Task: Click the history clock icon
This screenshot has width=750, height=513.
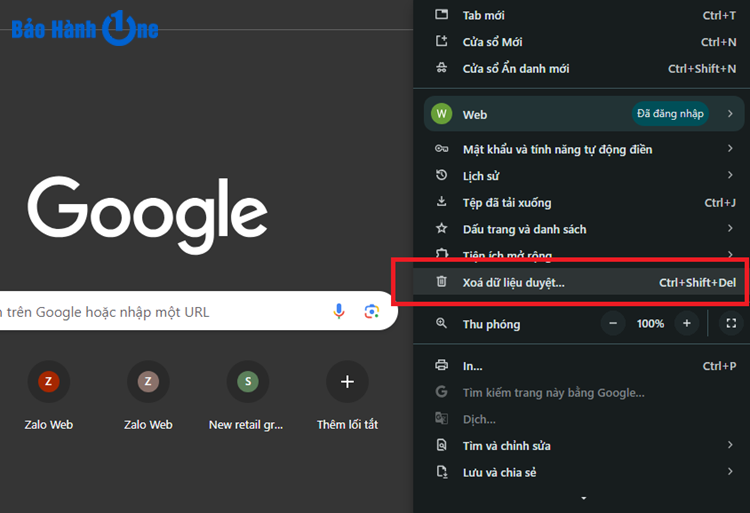Action: pos(441,175)
